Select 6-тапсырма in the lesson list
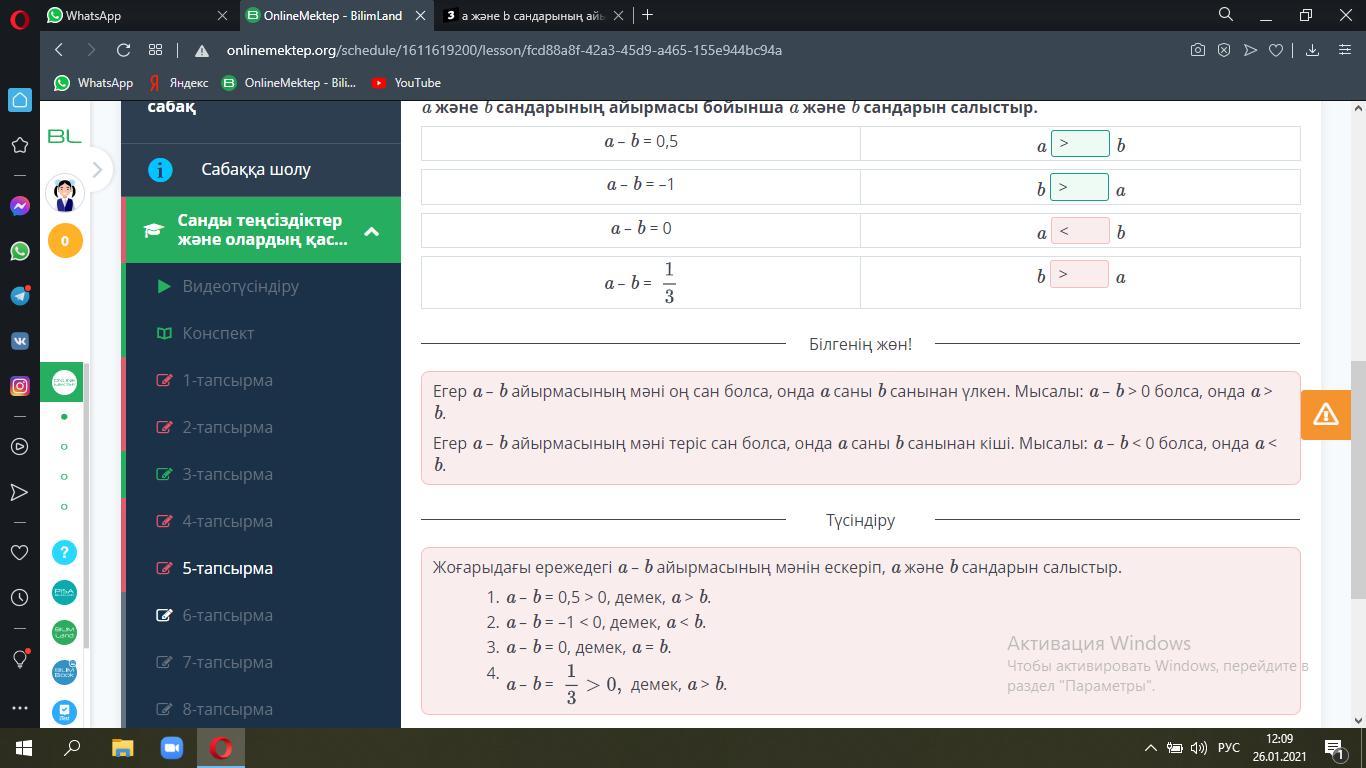This screenshot has height=768, width=1366. [227, 615]
